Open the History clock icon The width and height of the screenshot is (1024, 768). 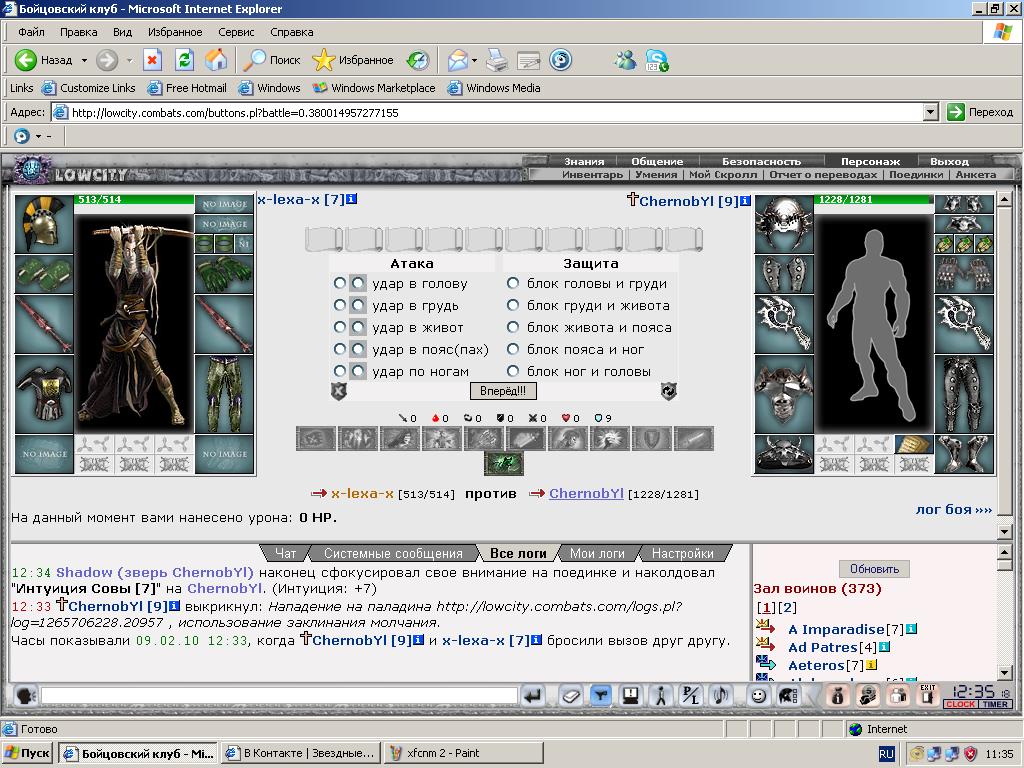[418, 60]
